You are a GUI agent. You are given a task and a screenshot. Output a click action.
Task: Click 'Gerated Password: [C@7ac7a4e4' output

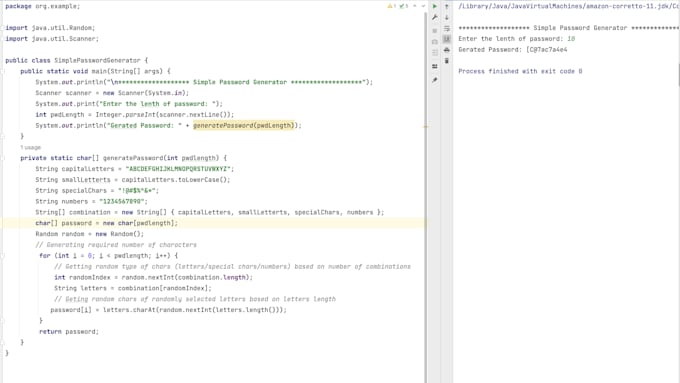point(513,49)
